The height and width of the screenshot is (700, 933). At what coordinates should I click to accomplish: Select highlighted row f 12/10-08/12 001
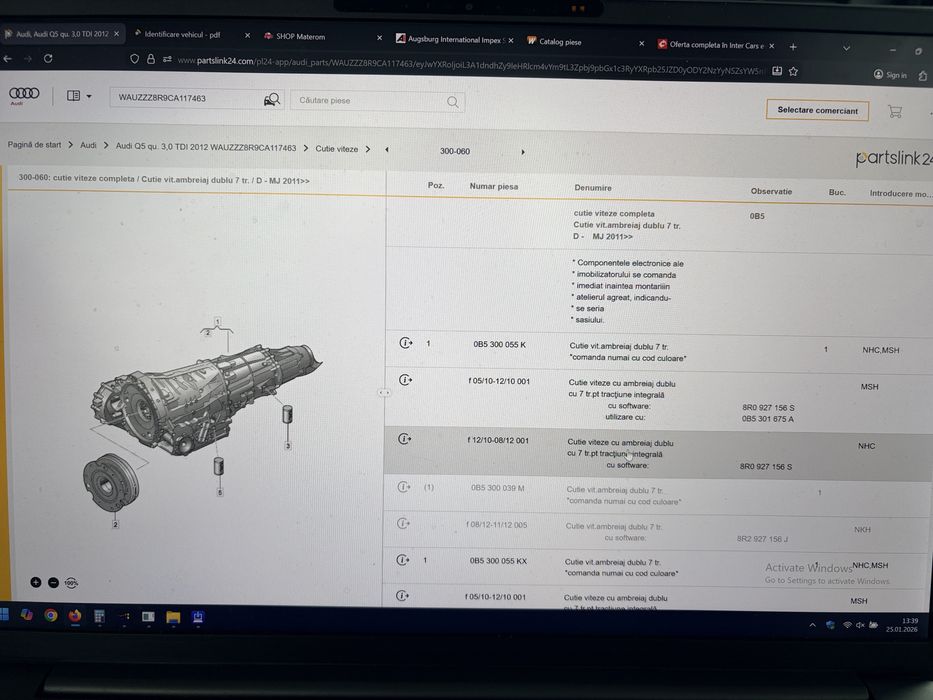[658, 454]
